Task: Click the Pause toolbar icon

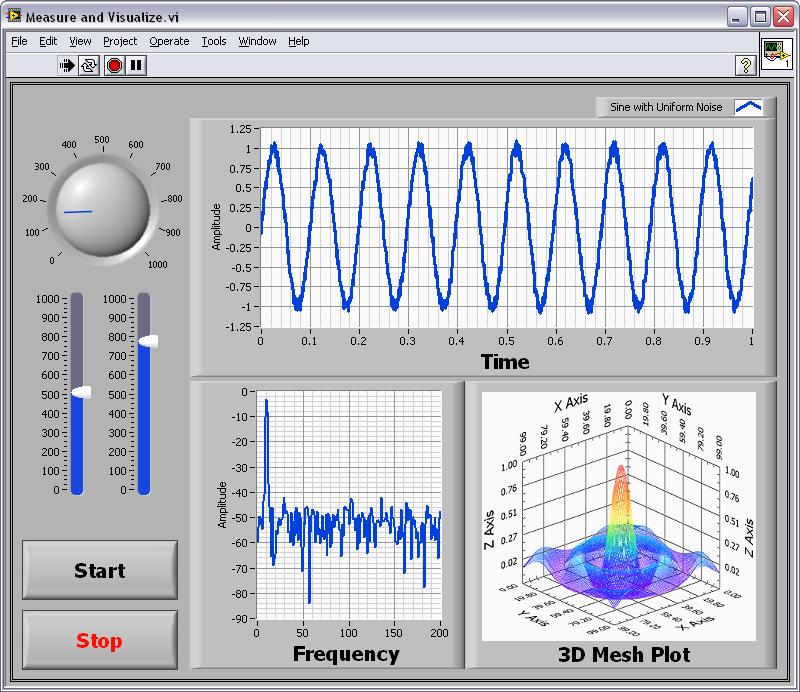Action: click(137, 65)
